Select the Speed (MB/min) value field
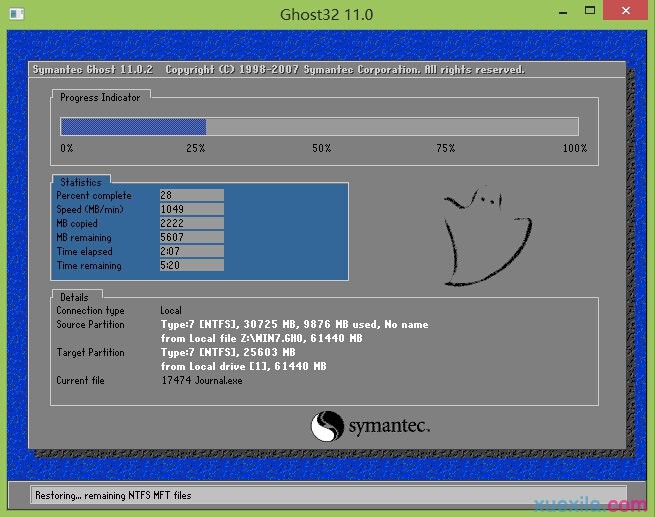This screenshot has height=517, width=655. (x=191, y=210)
